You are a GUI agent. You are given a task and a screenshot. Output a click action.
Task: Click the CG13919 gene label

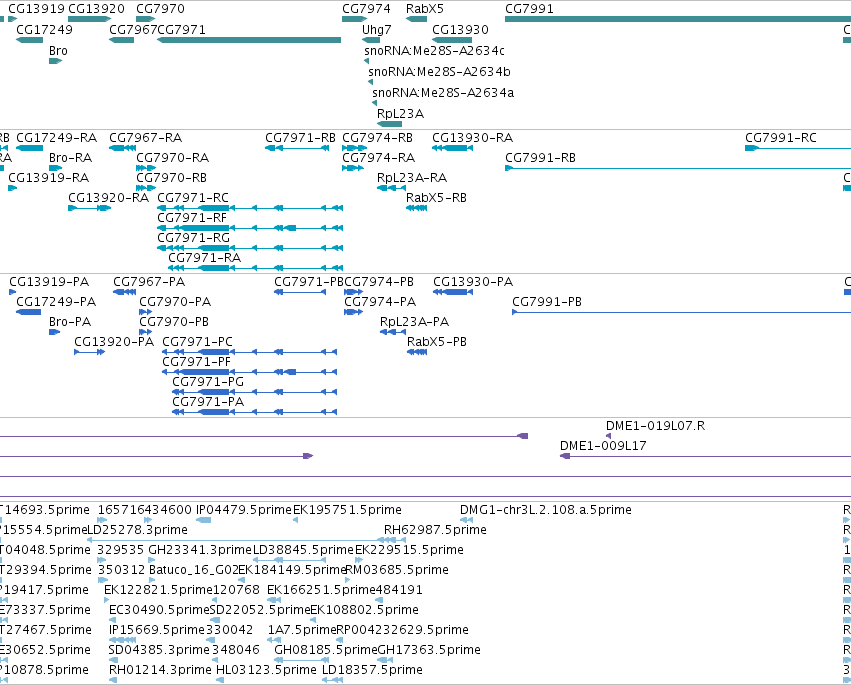pyautogui.click(x=36, y=9)
